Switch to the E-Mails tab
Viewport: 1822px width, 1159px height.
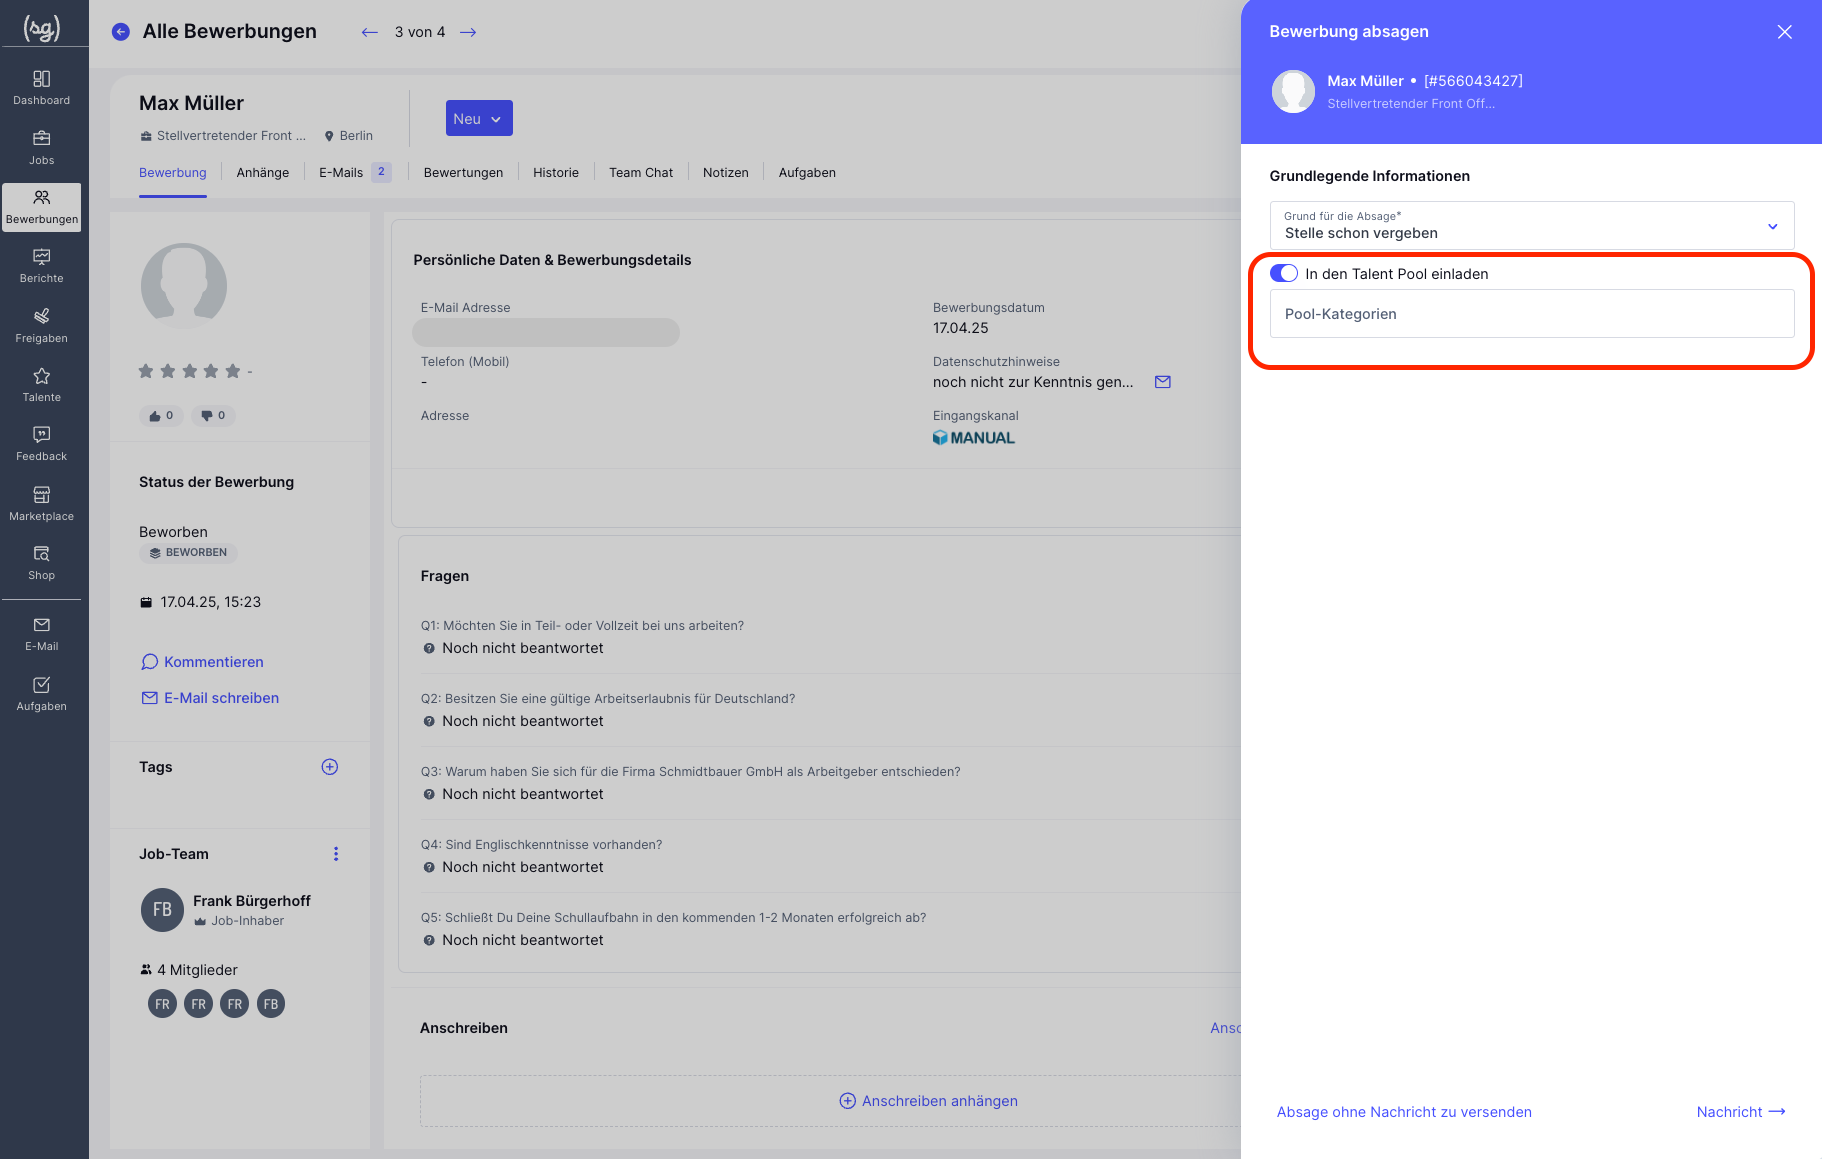pos(354,172)
